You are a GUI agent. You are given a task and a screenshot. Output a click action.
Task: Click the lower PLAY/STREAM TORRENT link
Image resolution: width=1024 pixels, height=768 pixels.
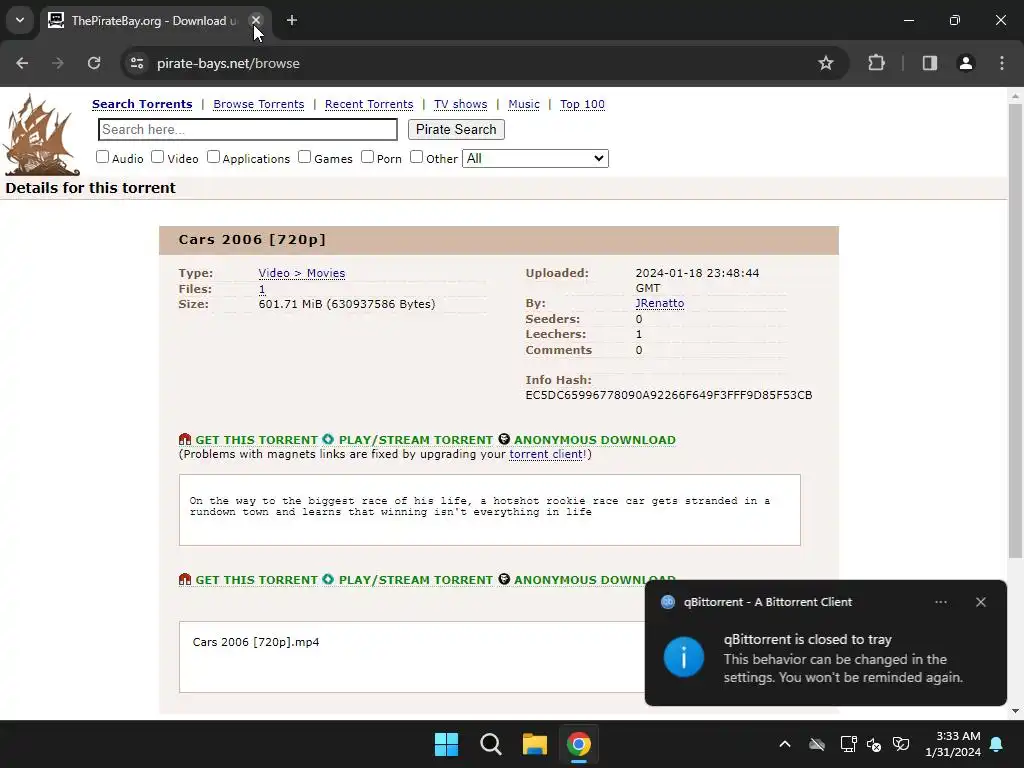415,579
